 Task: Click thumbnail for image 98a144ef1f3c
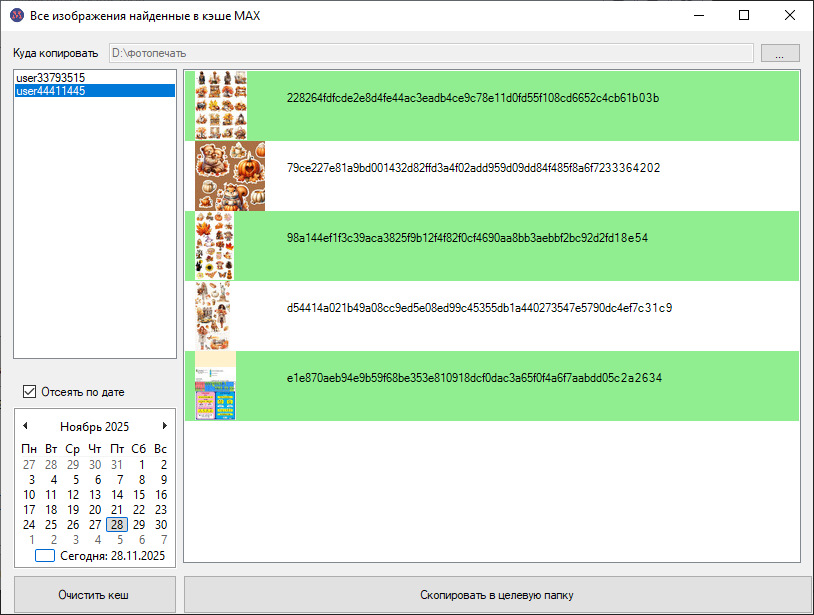(215, 246)
